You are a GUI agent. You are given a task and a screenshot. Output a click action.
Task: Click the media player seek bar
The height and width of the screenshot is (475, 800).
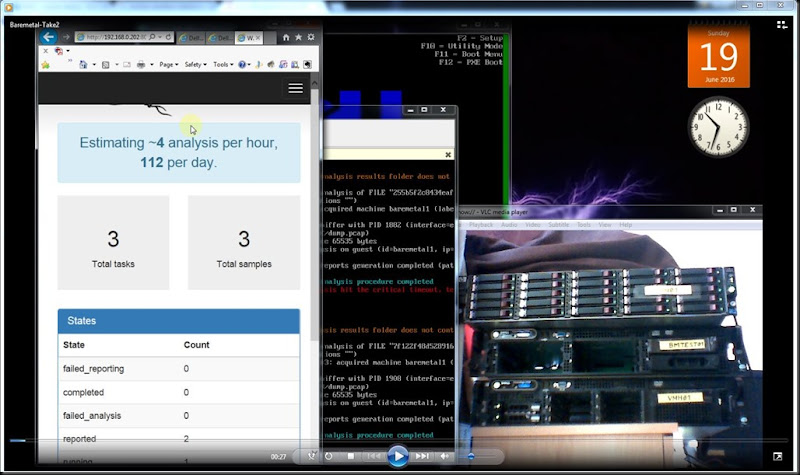[x=400, y=440]
